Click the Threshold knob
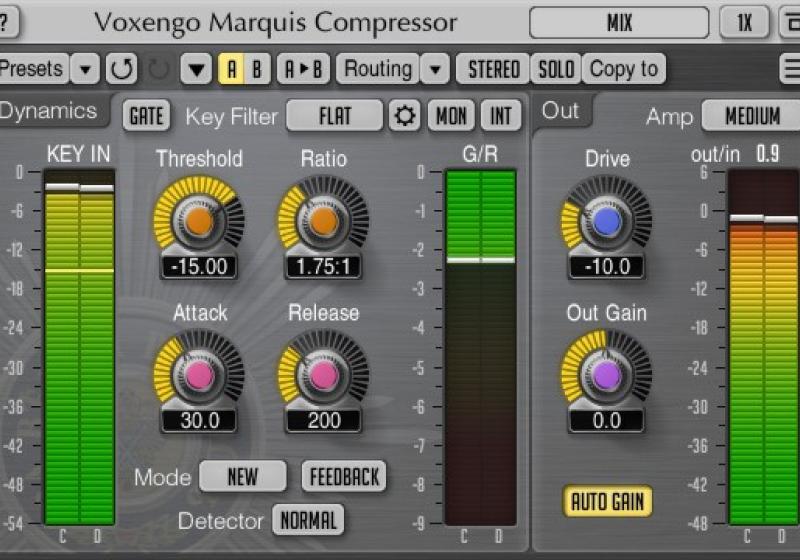 click(199, 221)
